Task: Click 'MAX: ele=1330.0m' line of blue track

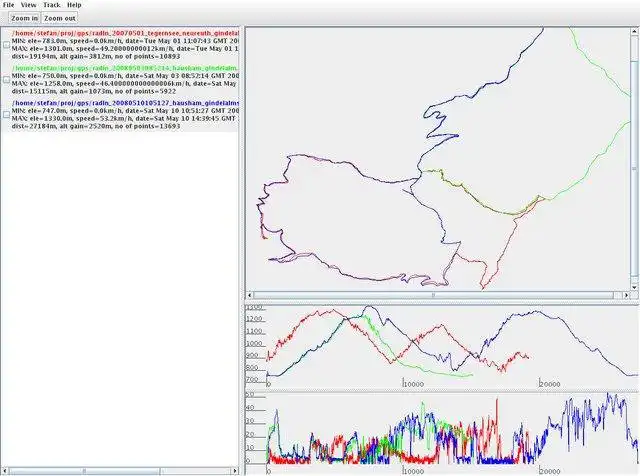Action: (x=125, y=119)
